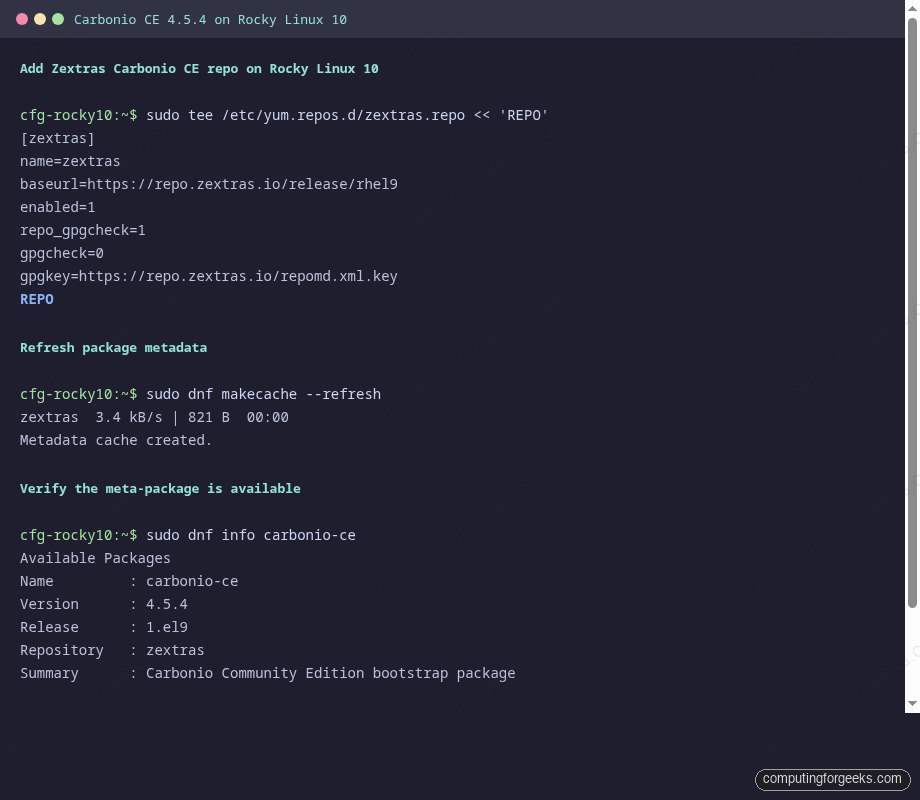Click the green maximize circle
This screenshot has width=920, height=800.
pyautogui.click(x=58, y=18)
